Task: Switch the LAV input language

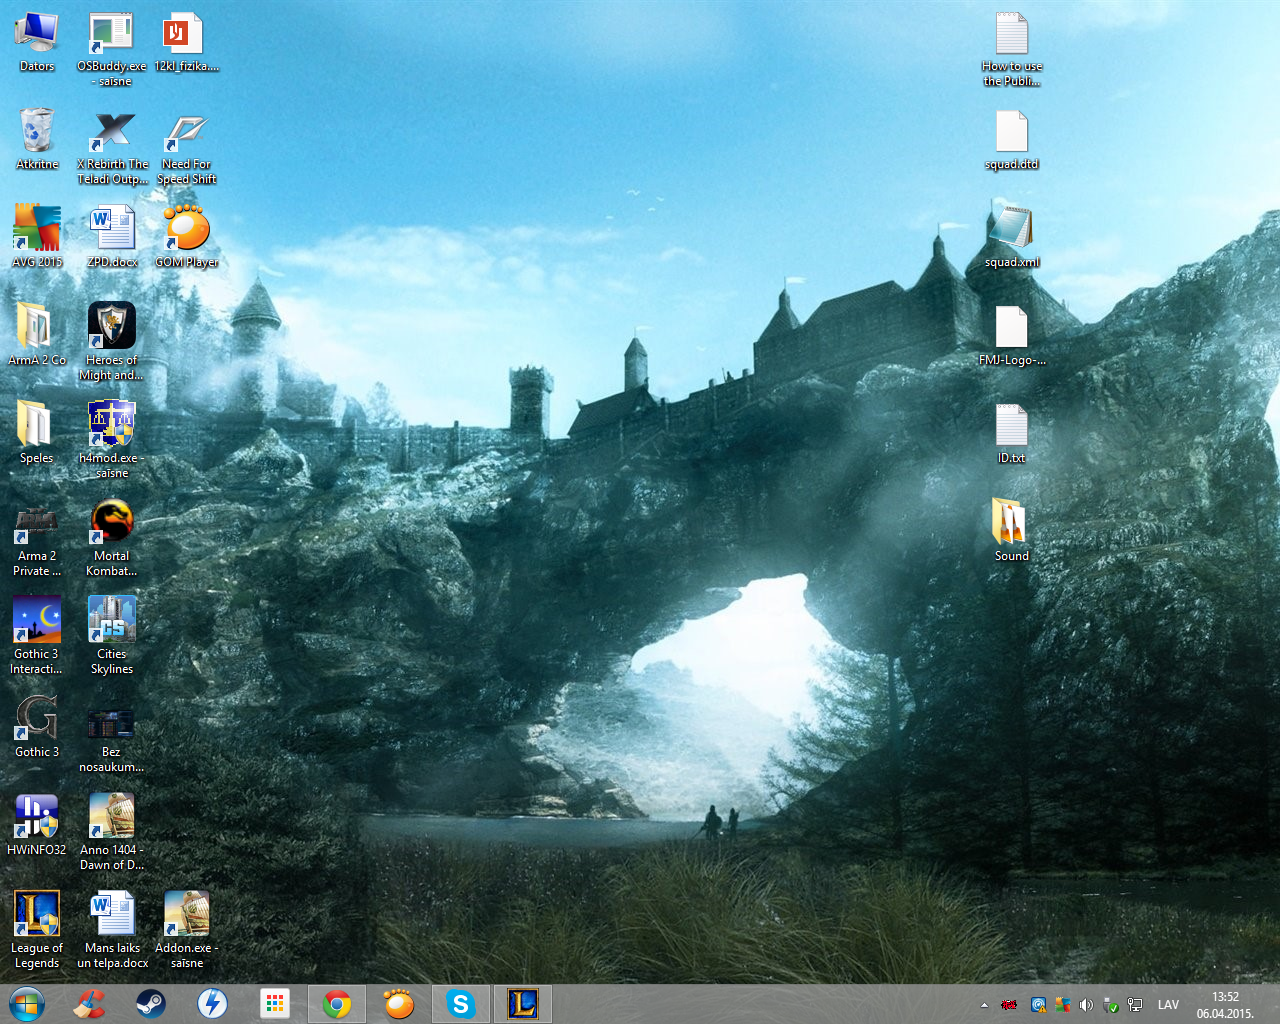Action: point(1168,1005)
